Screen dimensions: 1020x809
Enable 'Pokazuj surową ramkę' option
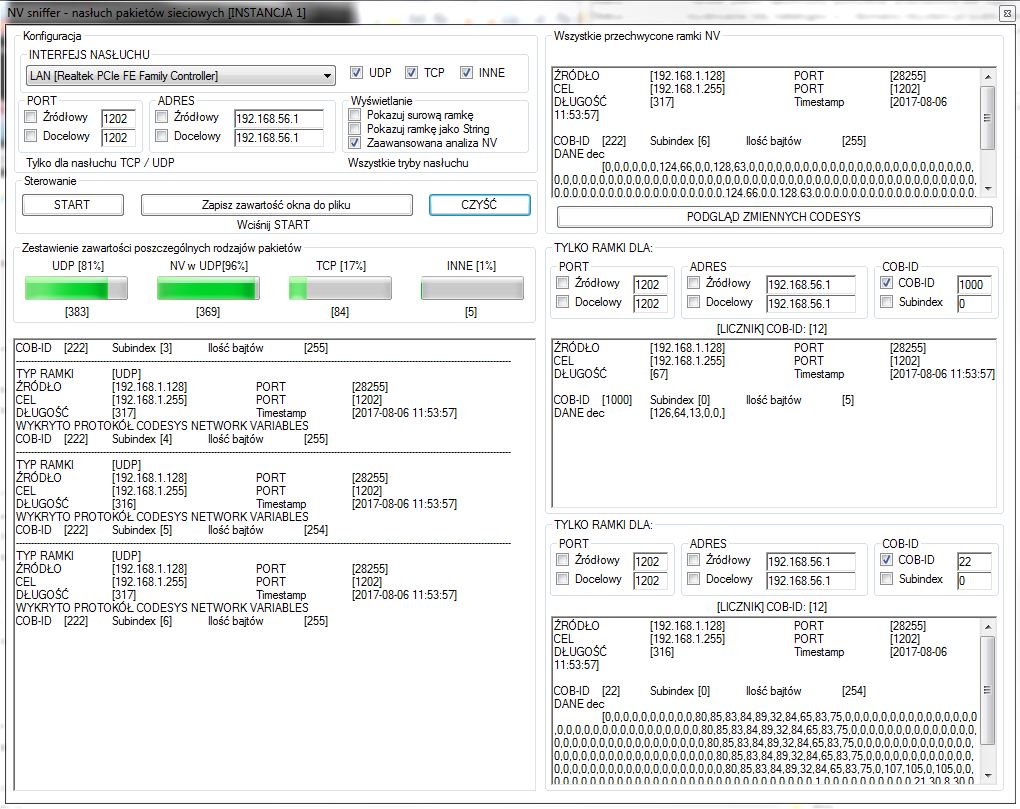click(355, 115)
